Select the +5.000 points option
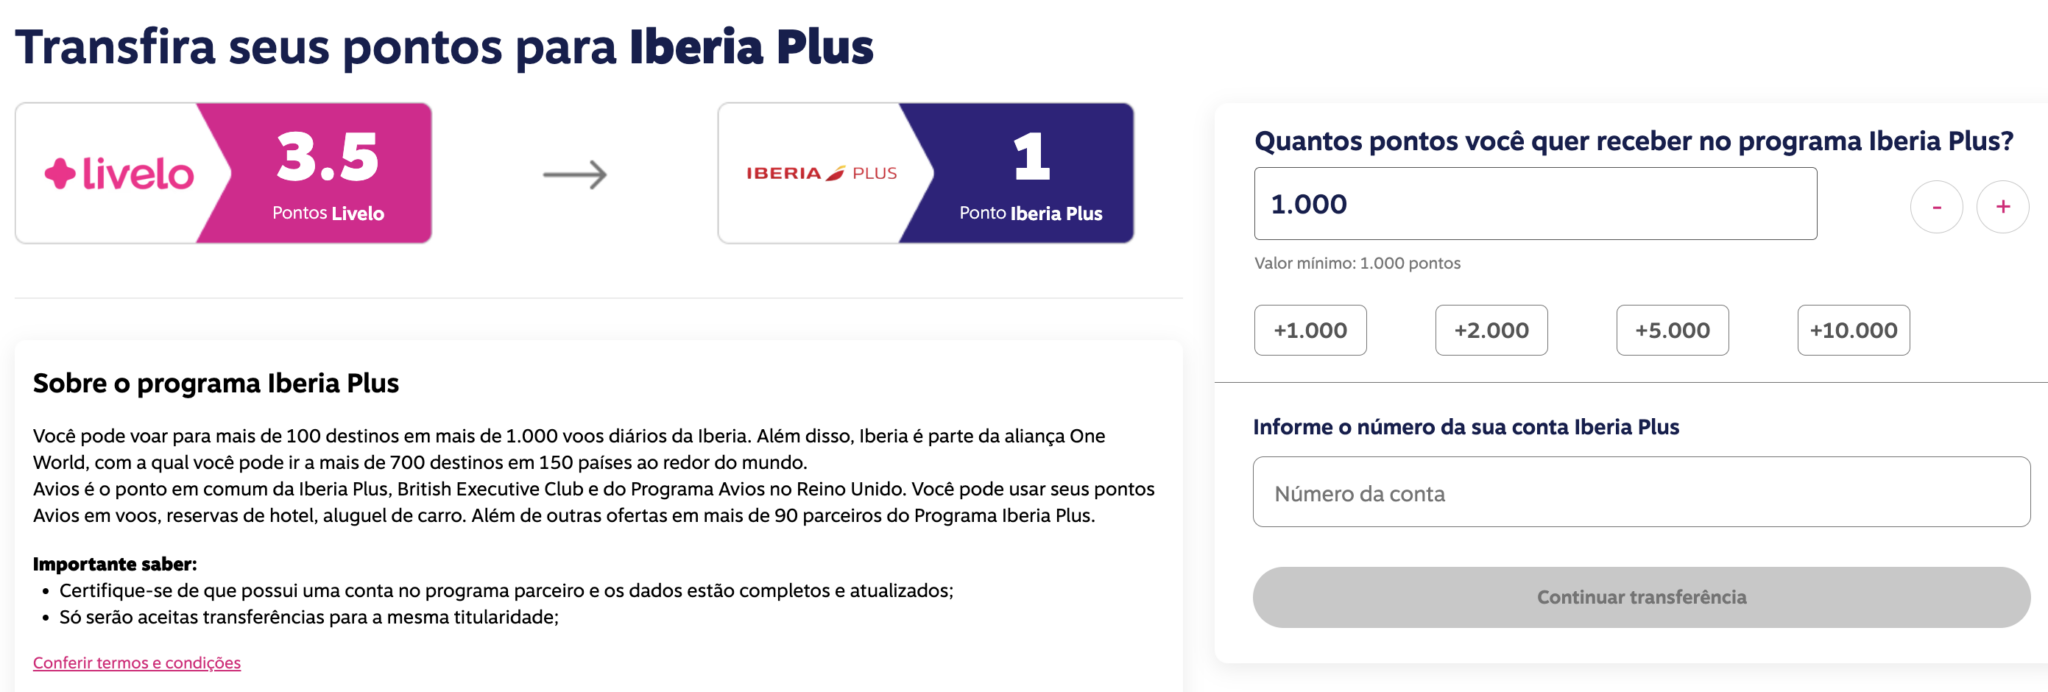This screenshot has height=692, width=2048. point(1672,330)
